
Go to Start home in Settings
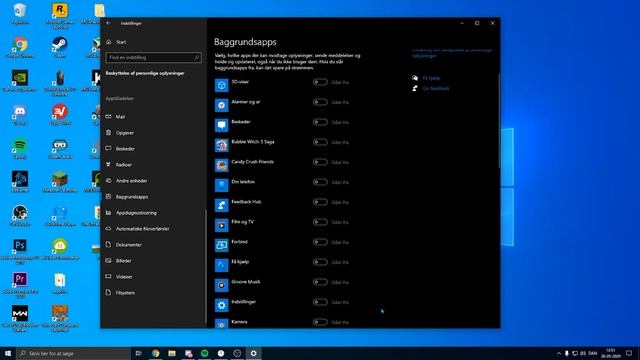(153, 42)
